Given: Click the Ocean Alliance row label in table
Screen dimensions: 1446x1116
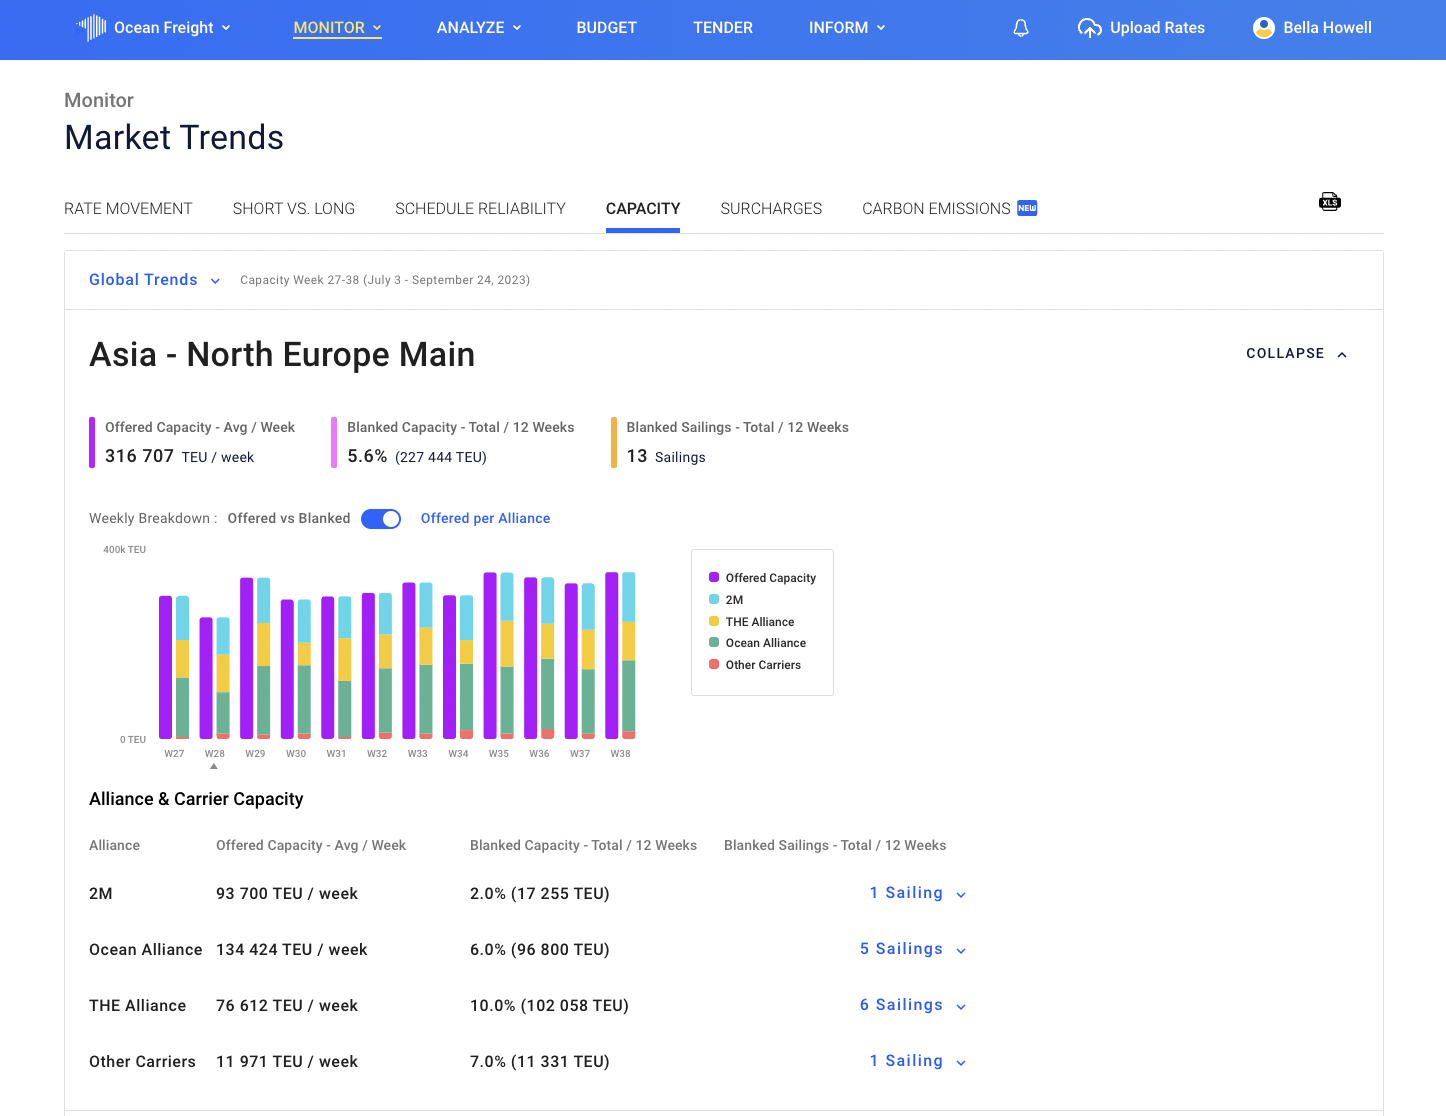Looking at the screenshot, I should [x=146, y=949].
